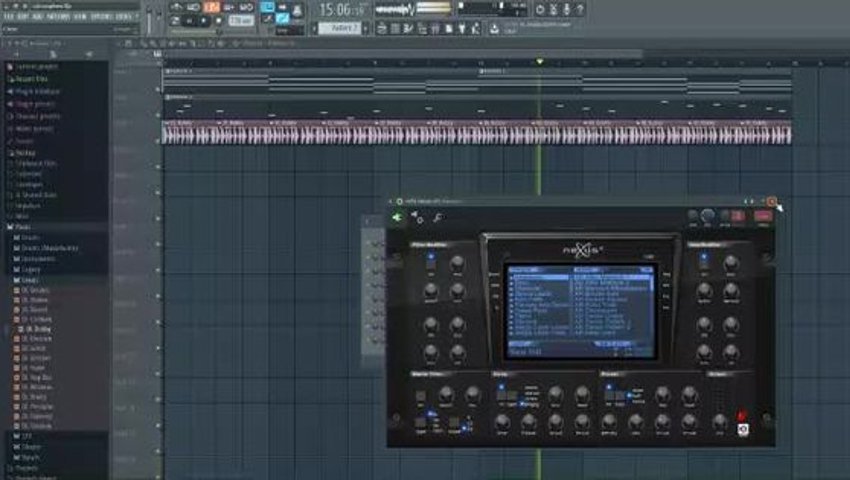Viewport: 850px width, 480px height.
Task: Expand the Packs folder in the browser
Action: click(x=22, y=227)
